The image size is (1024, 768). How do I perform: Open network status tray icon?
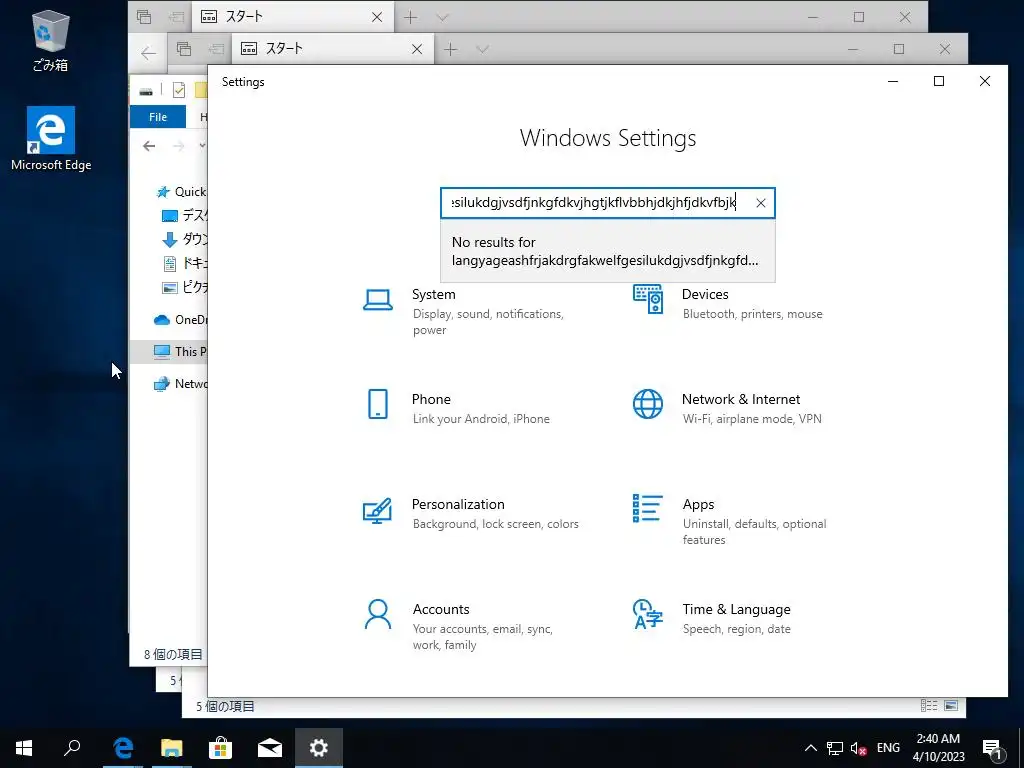point(835,748)
